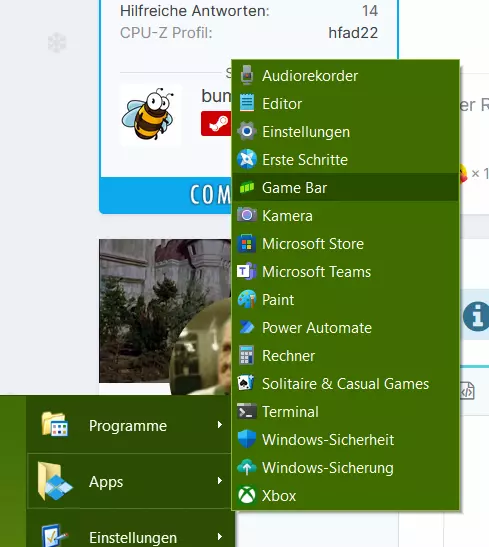Open the Audiorekorder microphone icon
The image size is (489, 547).
pos(247,75)
